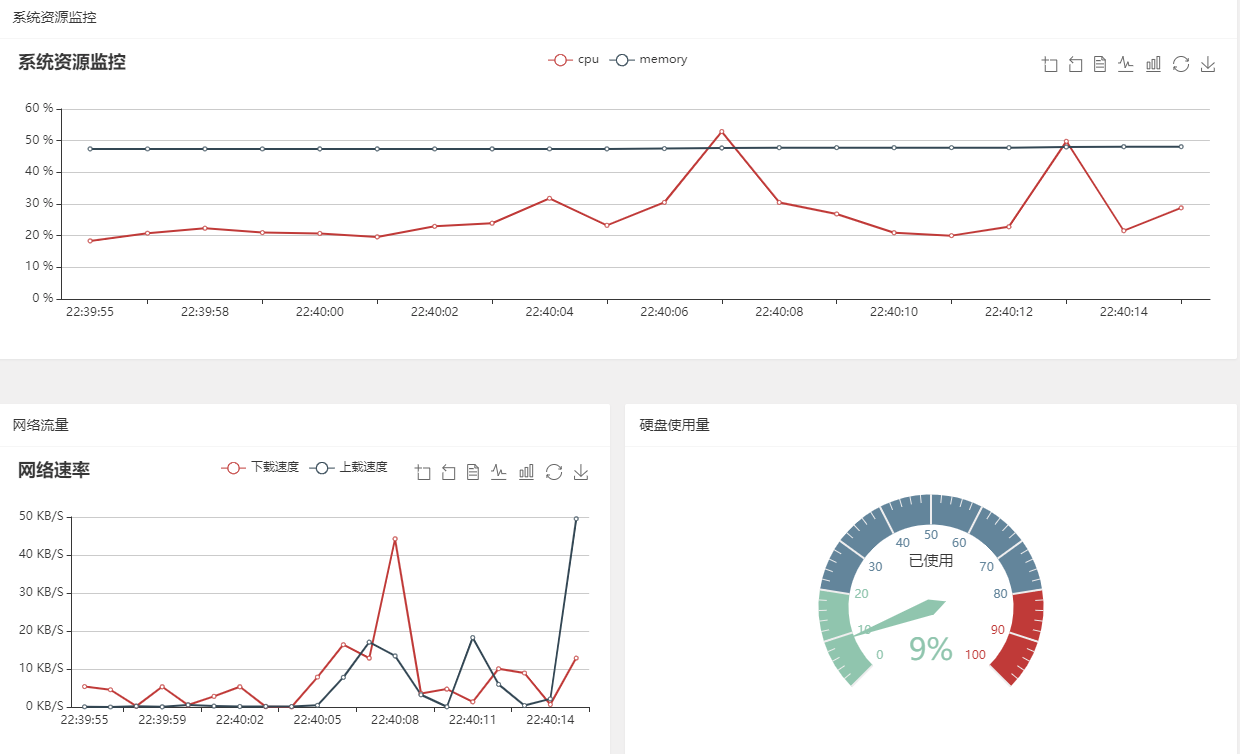Switch 网络速率 chart to bar type

pyautogui.click(x=526, y=472)
